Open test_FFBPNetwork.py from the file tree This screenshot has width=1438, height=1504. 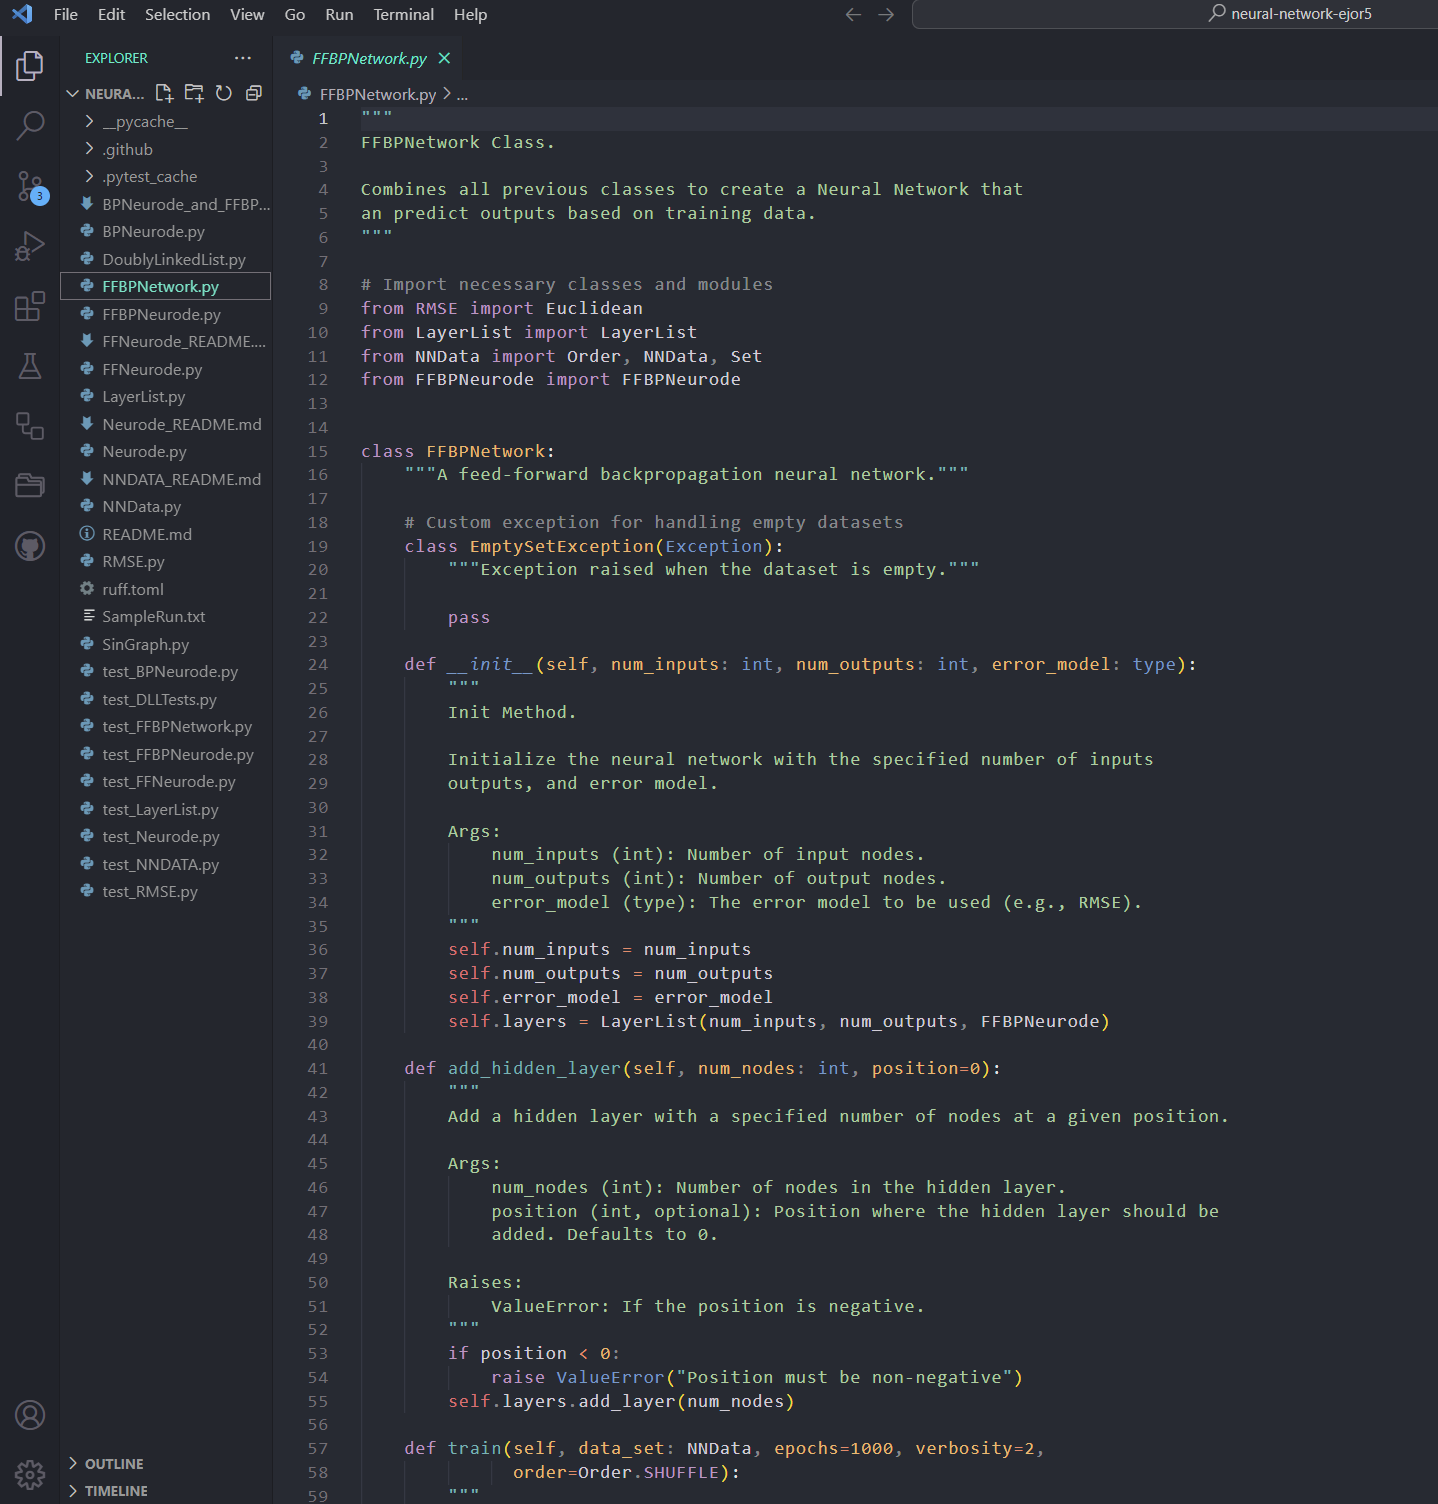(x=166, y=726)
